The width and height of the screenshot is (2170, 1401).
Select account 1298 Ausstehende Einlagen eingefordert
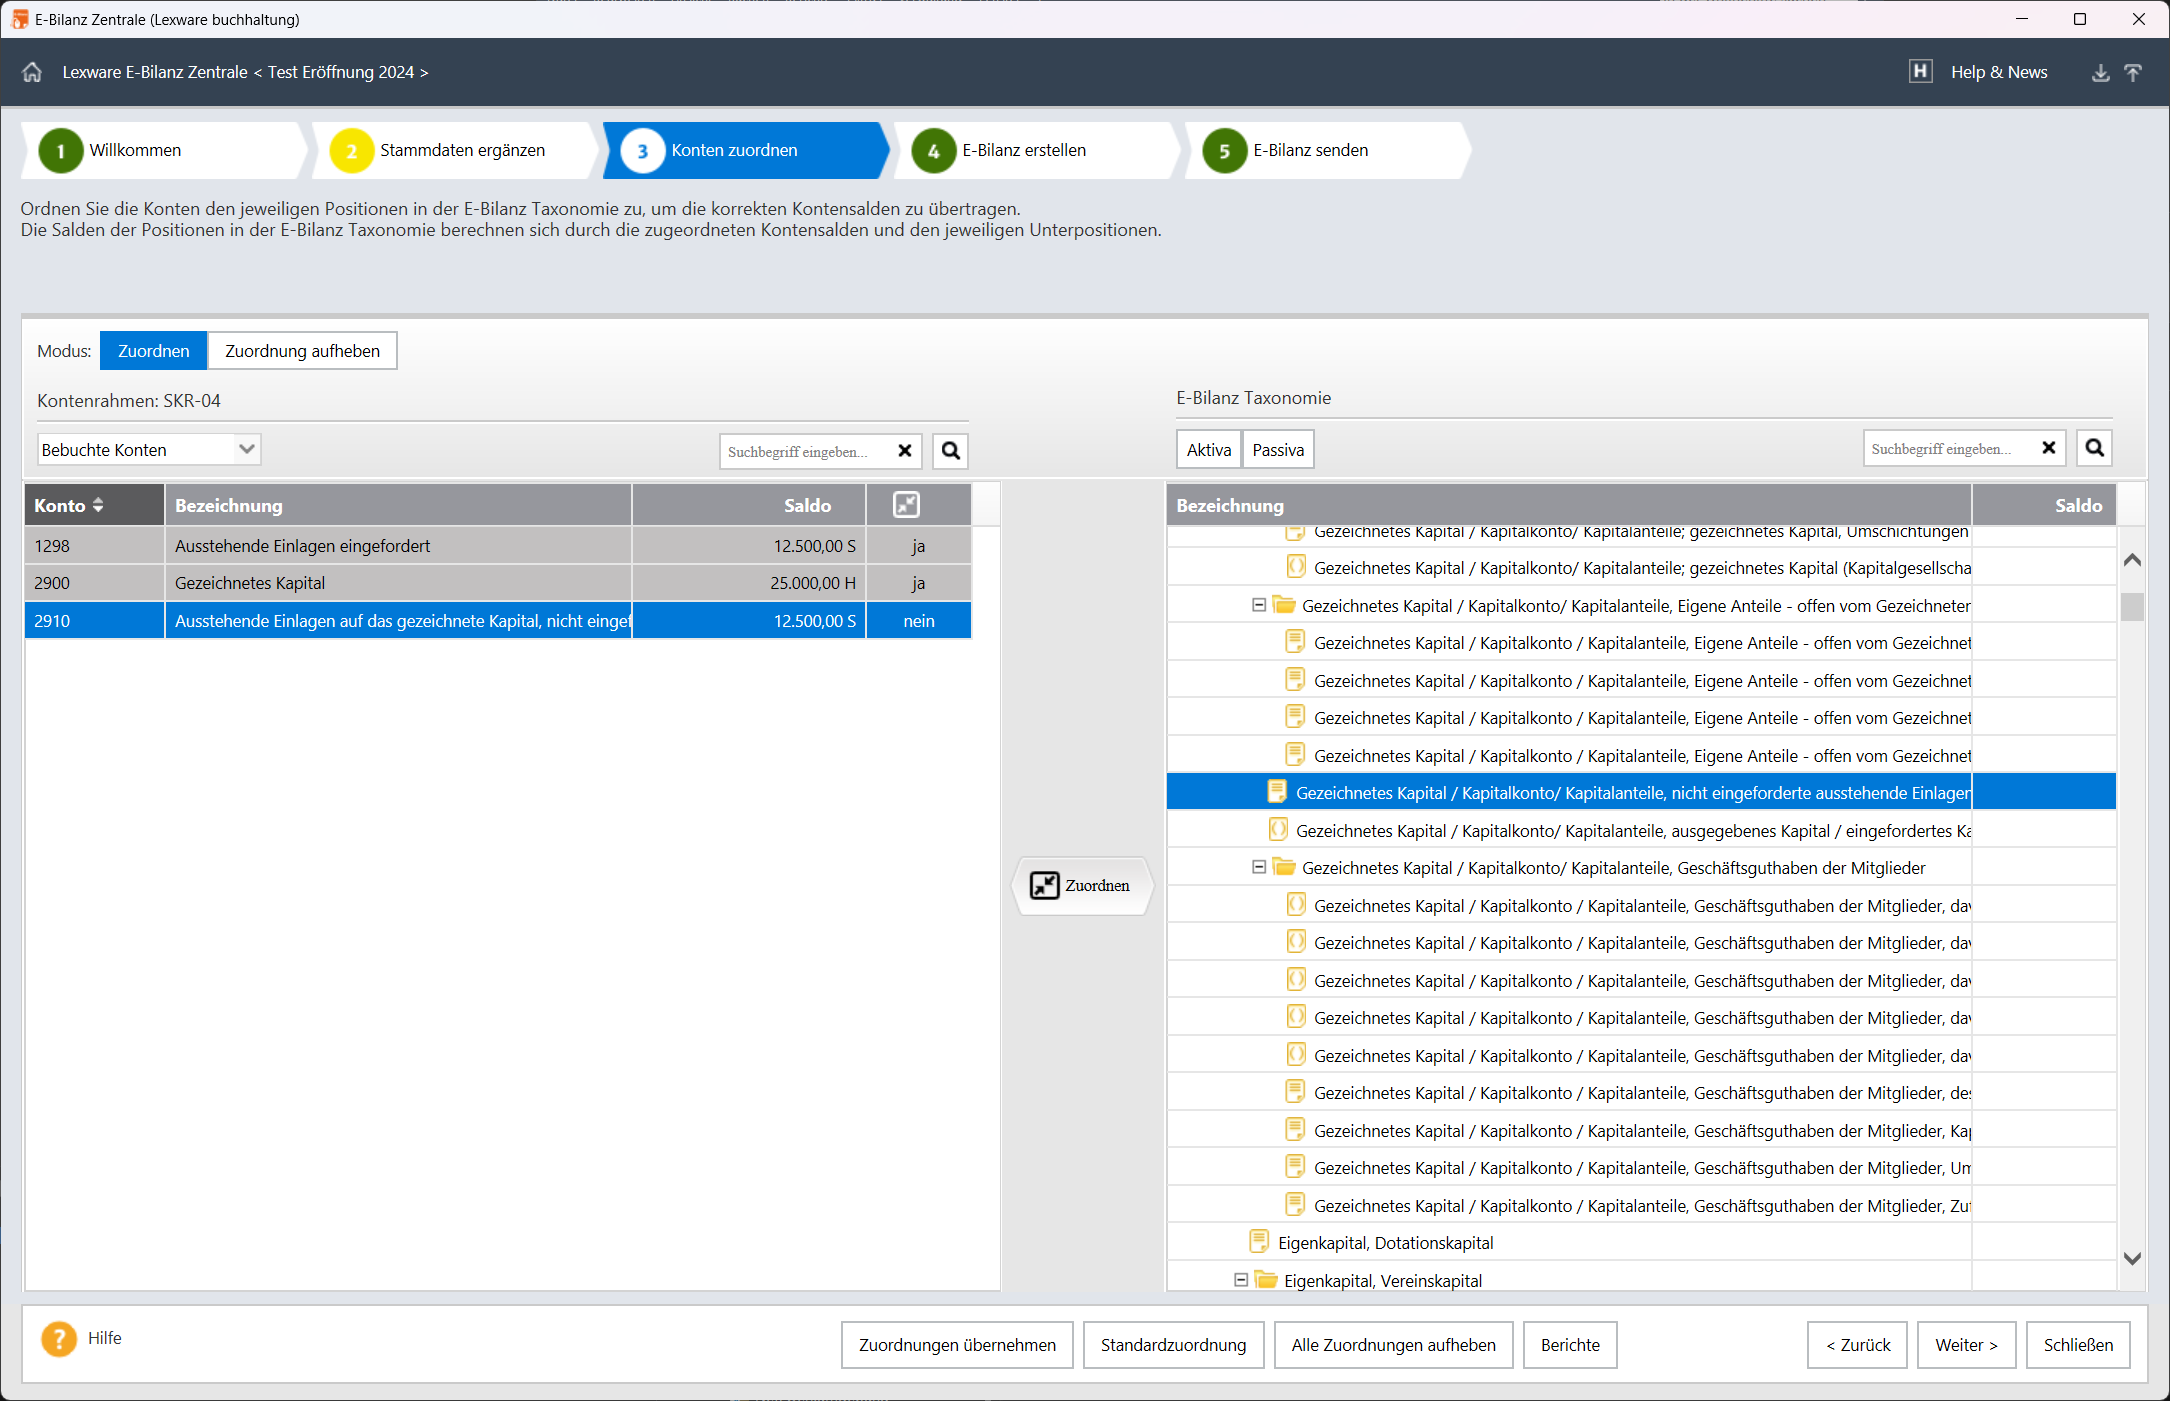pos(498,546)
